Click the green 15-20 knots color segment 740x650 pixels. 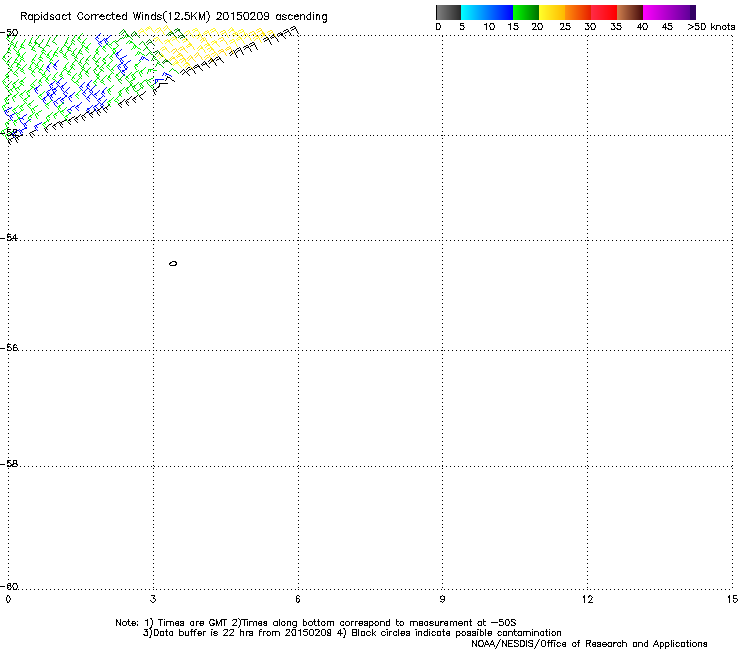[526, 12]
